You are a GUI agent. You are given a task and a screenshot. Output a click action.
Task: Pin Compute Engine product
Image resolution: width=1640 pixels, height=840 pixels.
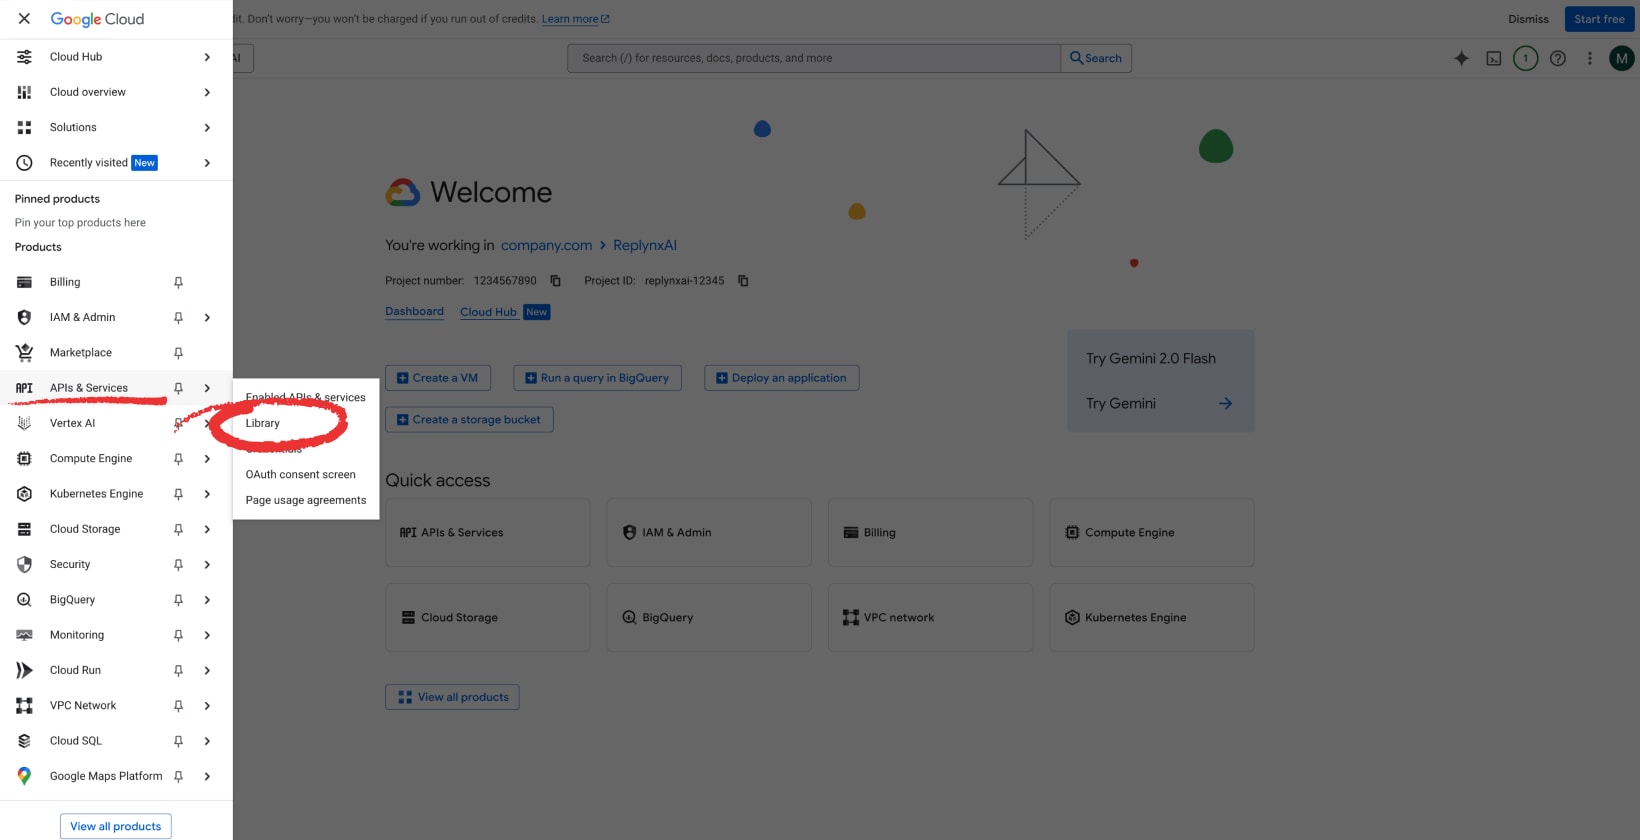click(x=178, y=459)
